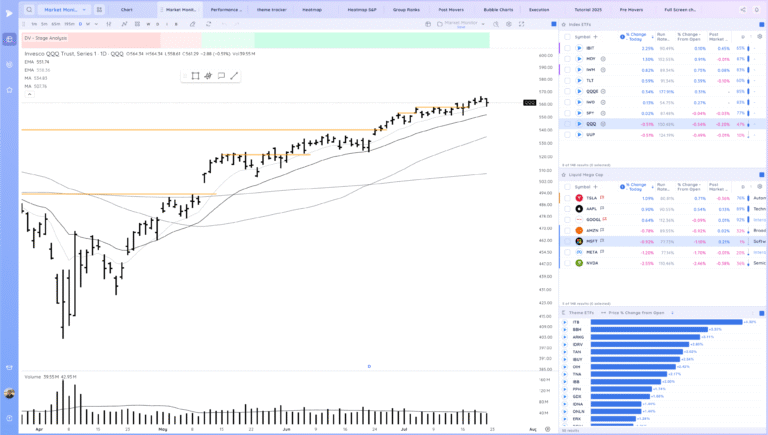Image resolution: width=768 pixels, height=435 pixels.
Task: Click the play arrow next to TLT
Action: (x=579, y=80)
